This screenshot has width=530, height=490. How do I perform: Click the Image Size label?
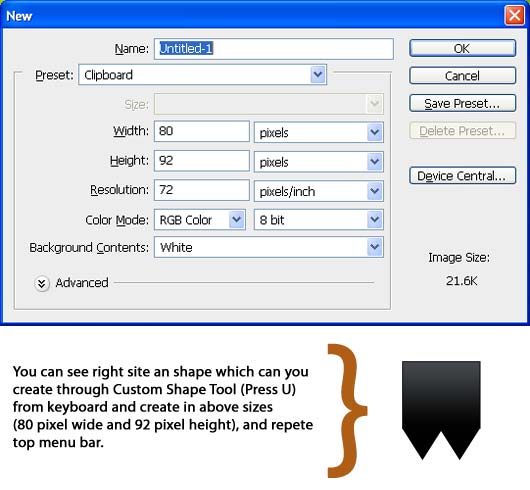click(459, 258)
